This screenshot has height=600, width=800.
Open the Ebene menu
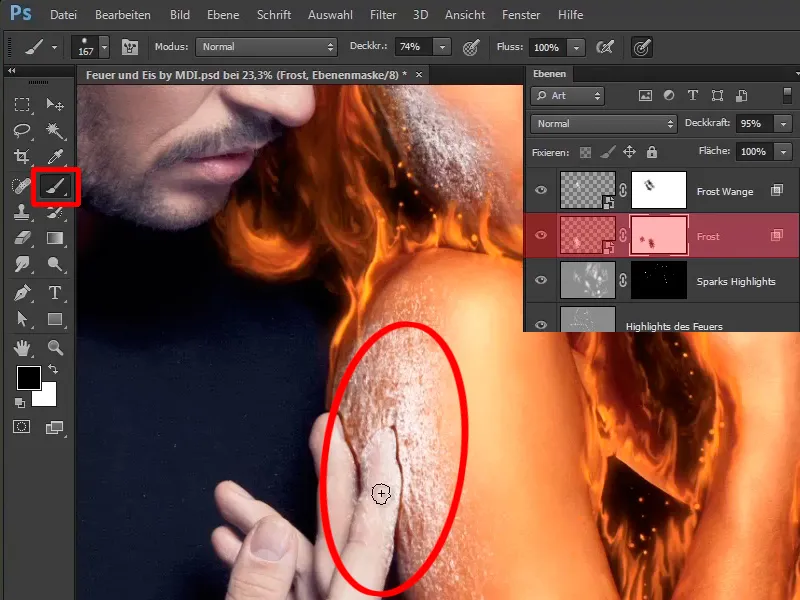pyautogui.click(x=223, y=15)
